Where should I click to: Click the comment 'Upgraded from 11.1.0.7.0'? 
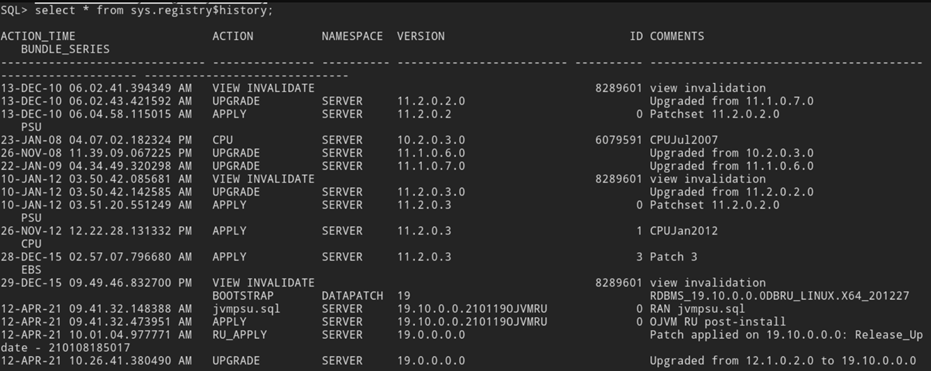coord(732,102)
